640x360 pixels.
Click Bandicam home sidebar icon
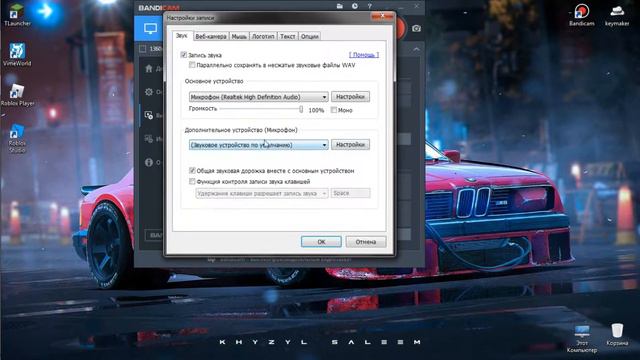point(149,69)
